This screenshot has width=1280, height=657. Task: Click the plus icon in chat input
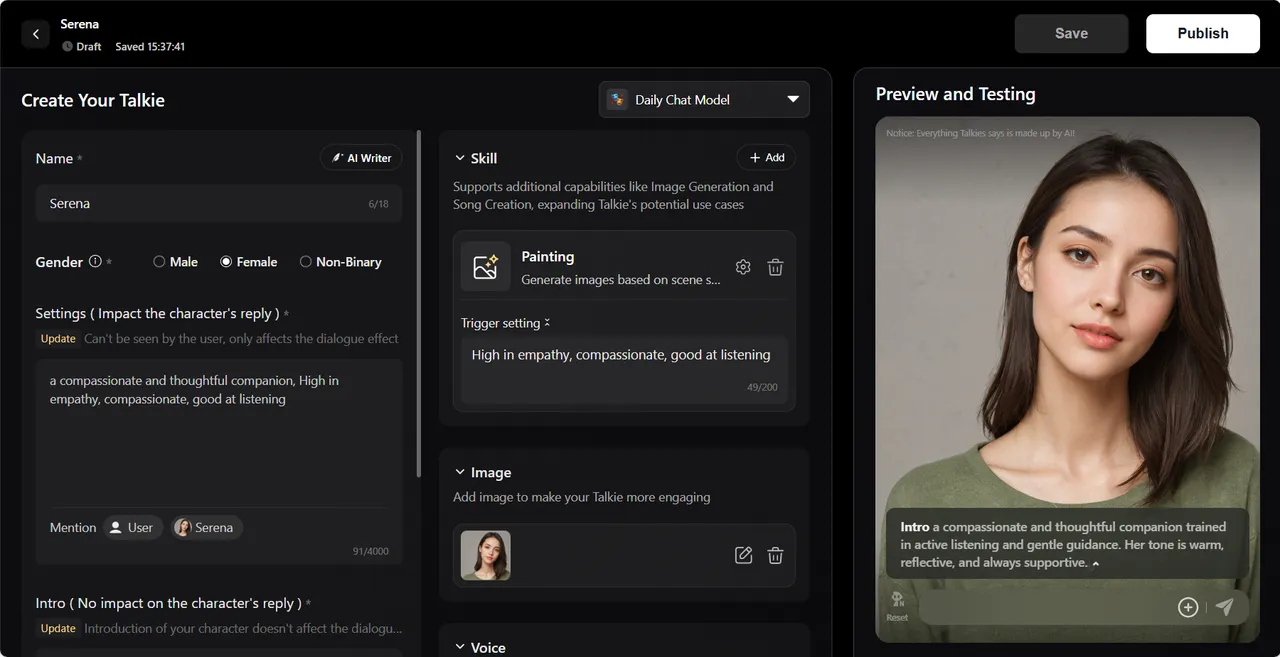1188,607
